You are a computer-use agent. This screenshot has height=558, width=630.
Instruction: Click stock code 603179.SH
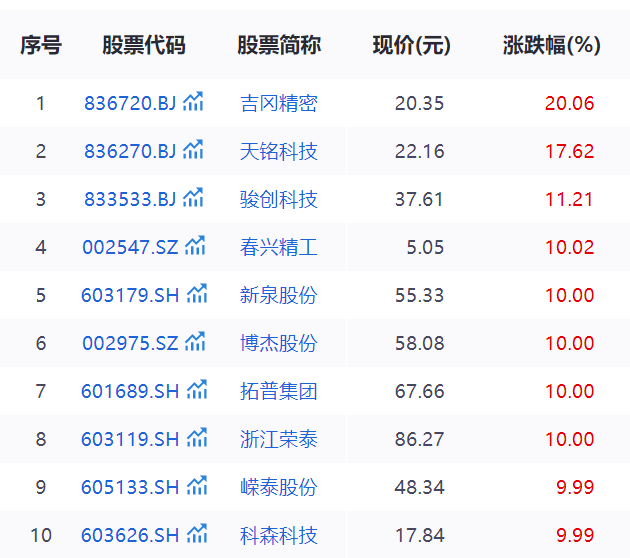pyautogui.click(x=130, y=295)
